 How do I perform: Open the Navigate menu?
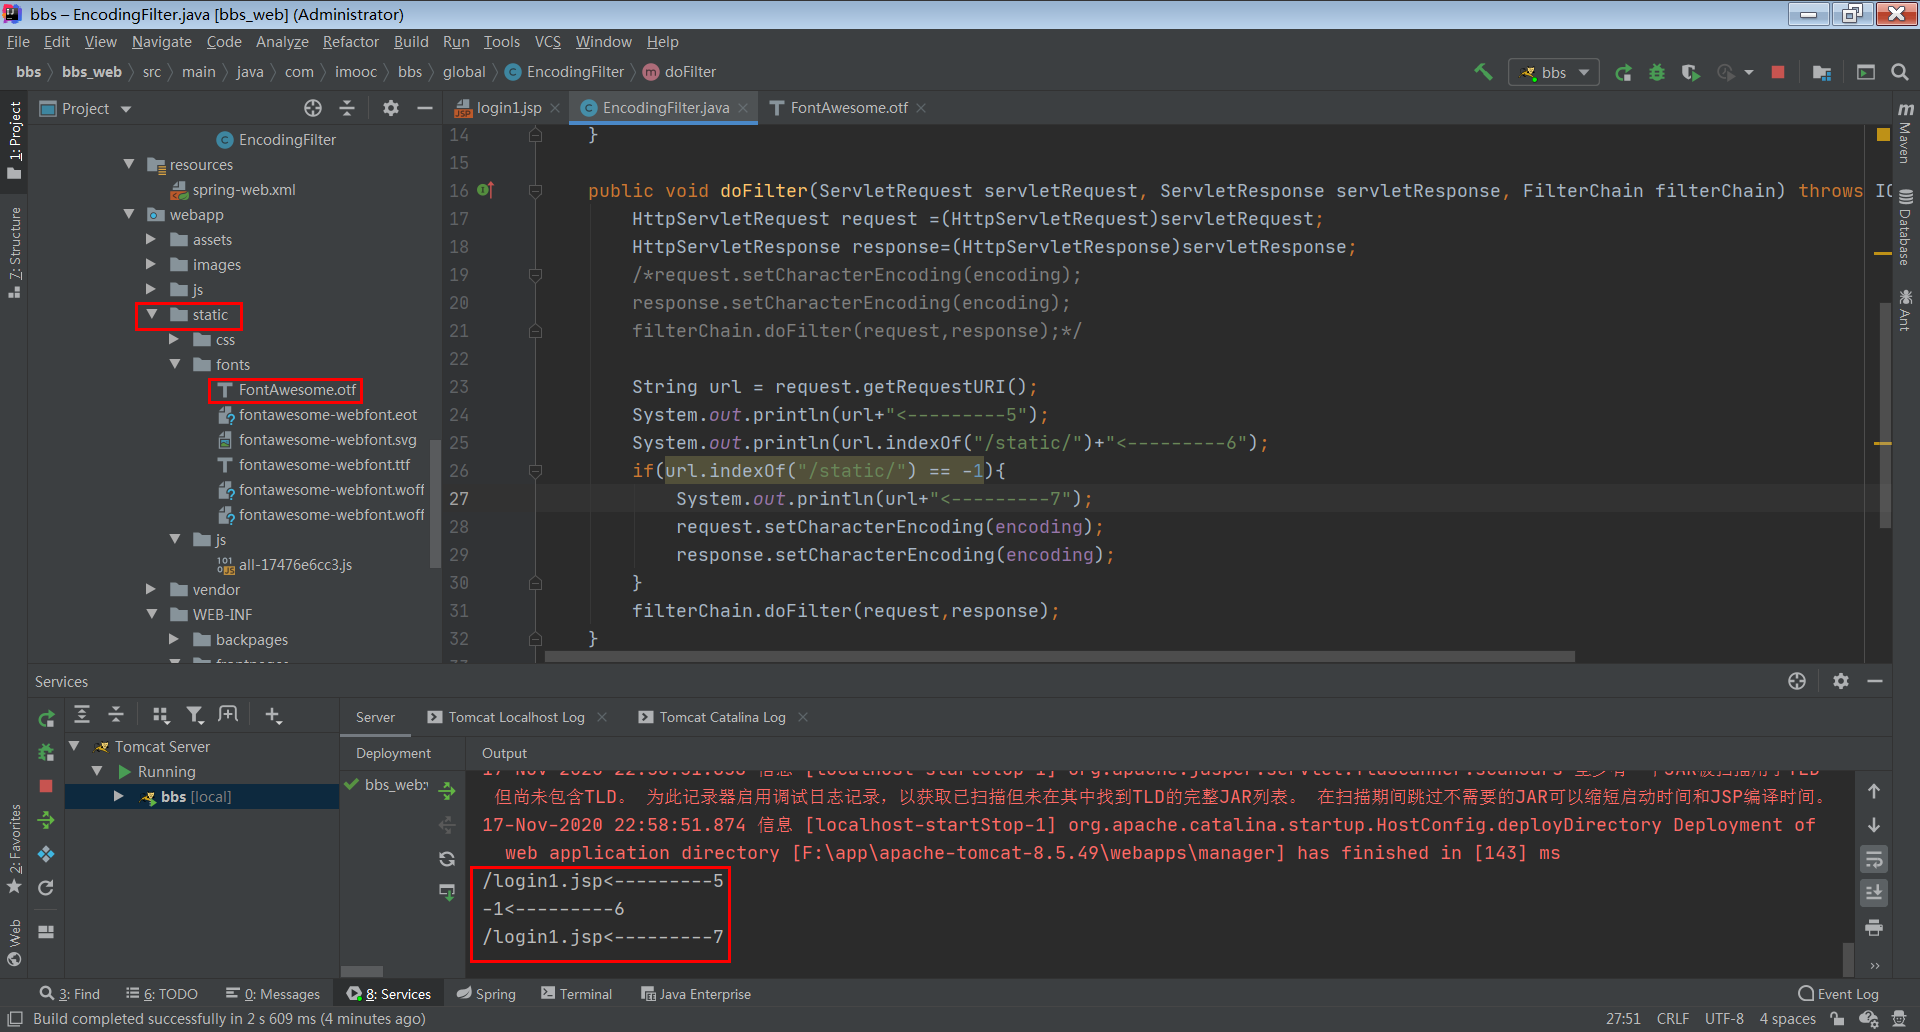(161, 42)
